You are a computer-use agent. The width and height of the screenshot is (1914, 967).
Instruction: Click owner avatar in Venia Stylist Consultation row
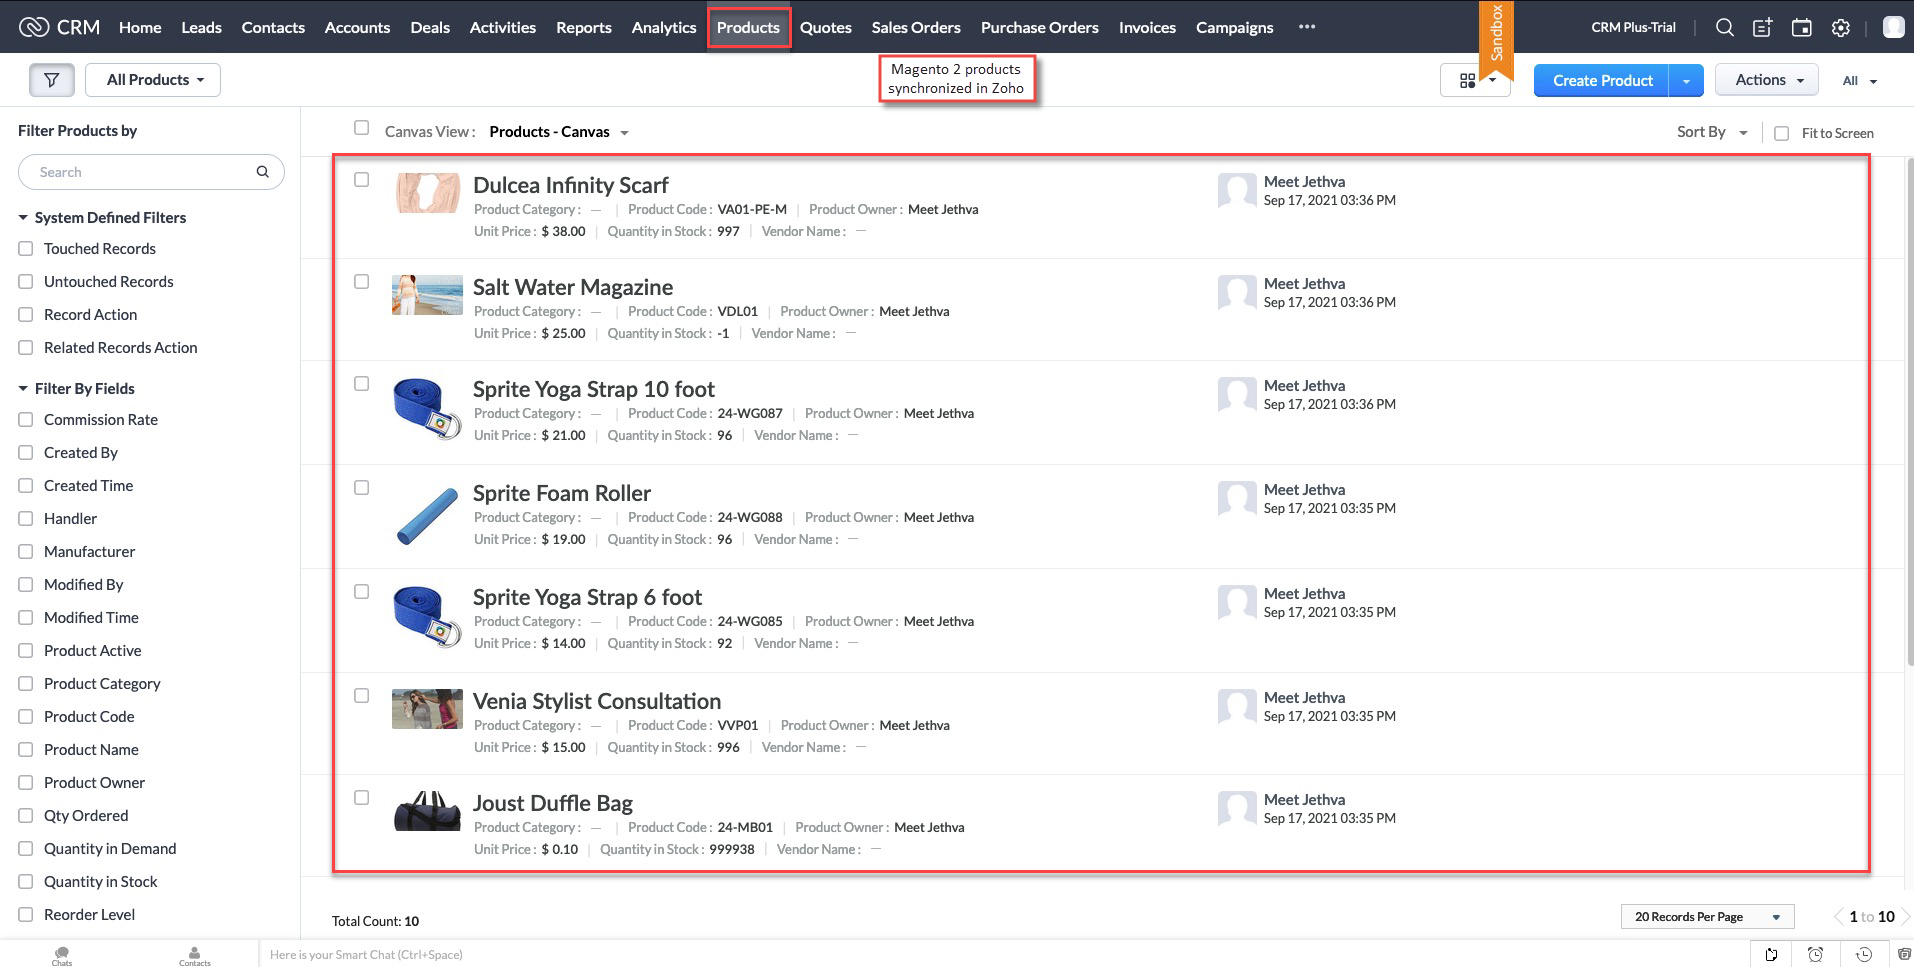point(1236,706)
